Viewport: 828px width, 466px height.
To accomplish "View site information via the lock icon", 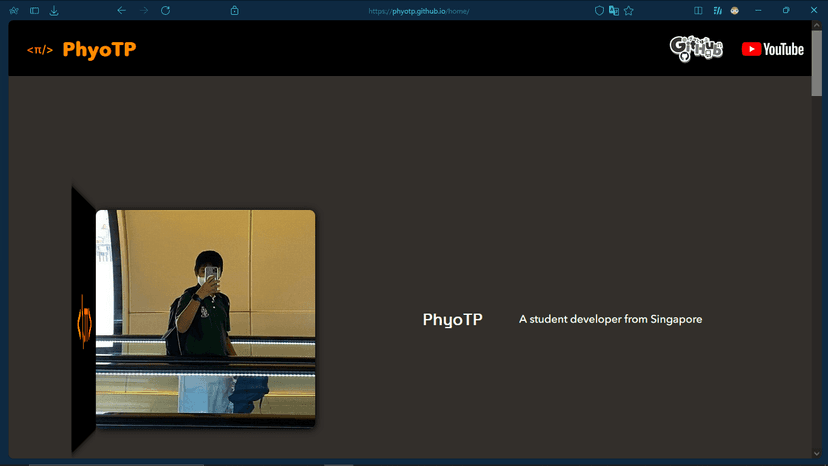I will tap(234, 11).
